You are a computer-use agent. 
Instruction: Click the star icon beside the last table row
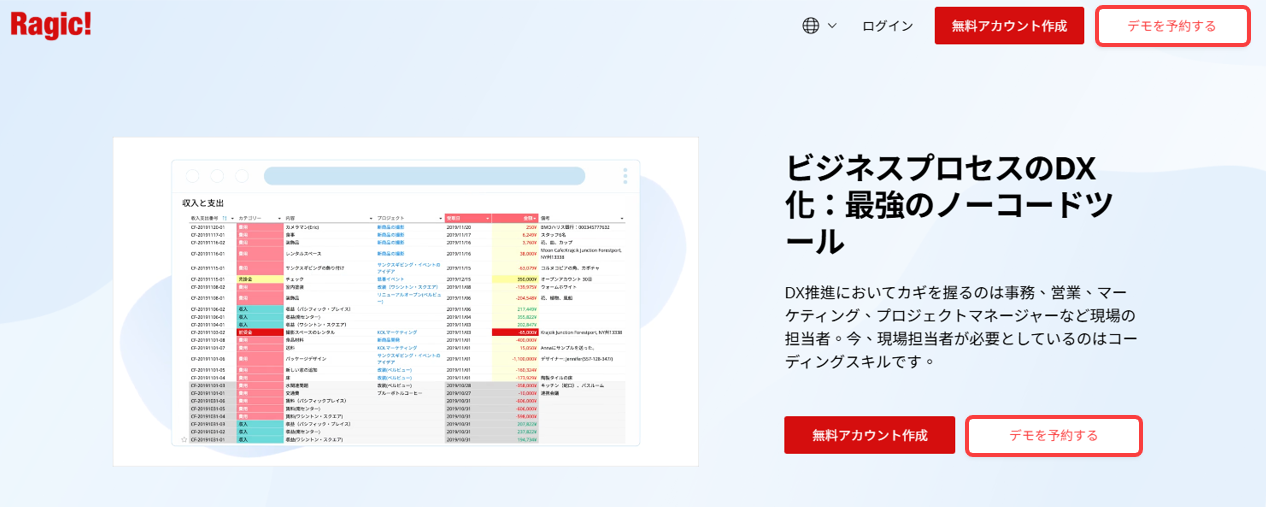tap(184, 439)
